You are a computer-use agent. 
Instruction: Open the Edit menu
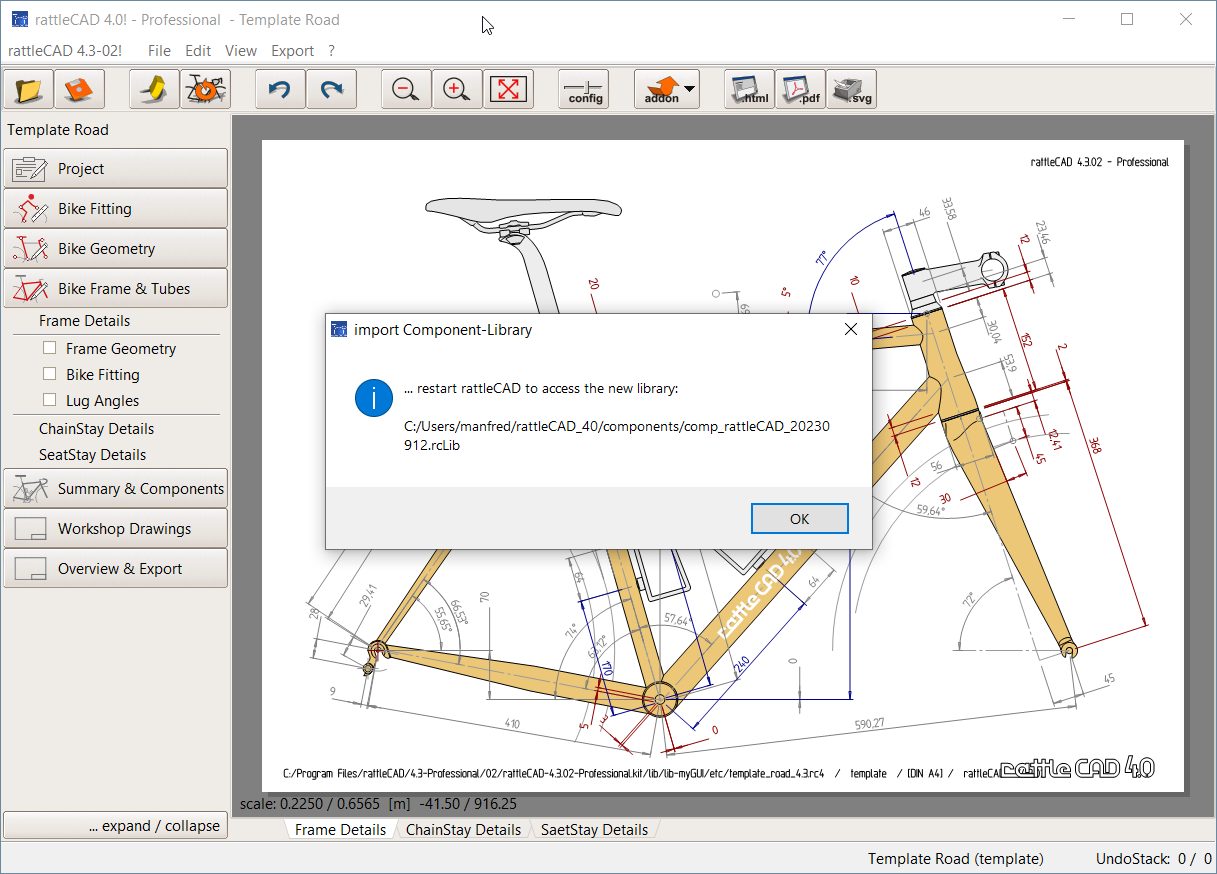(x=198, y=50)
